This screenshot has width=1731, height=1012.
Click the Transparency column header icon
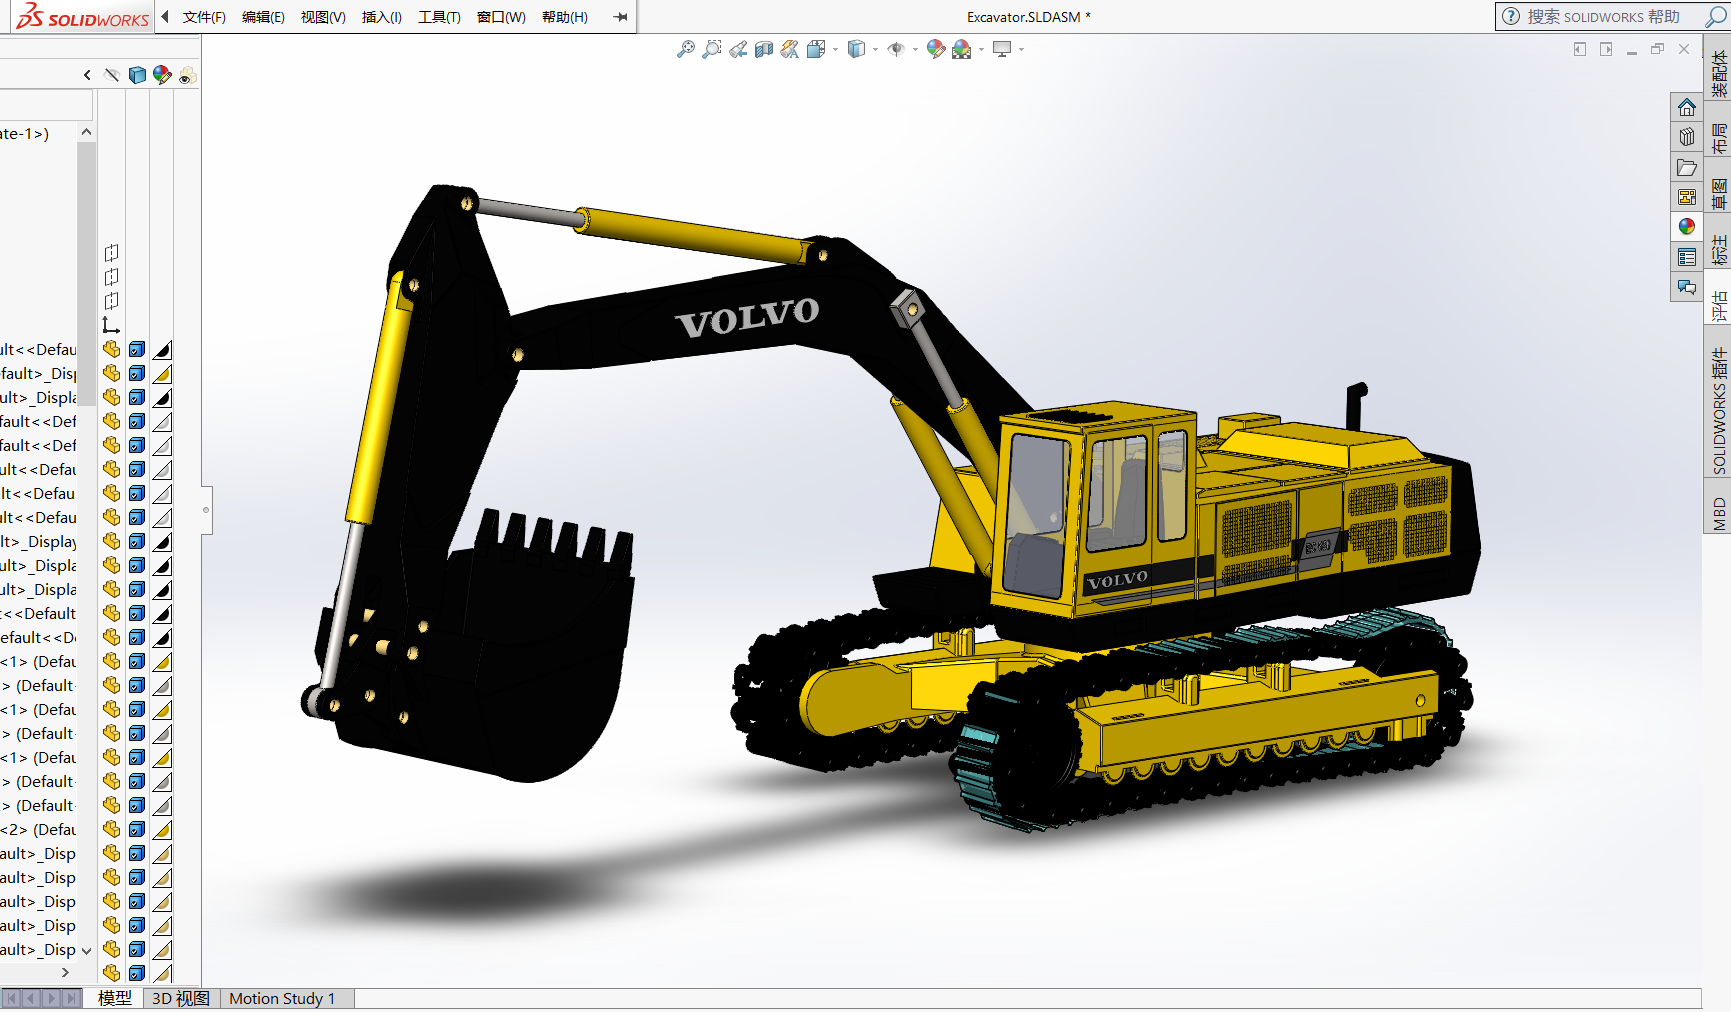click(187, 75)
